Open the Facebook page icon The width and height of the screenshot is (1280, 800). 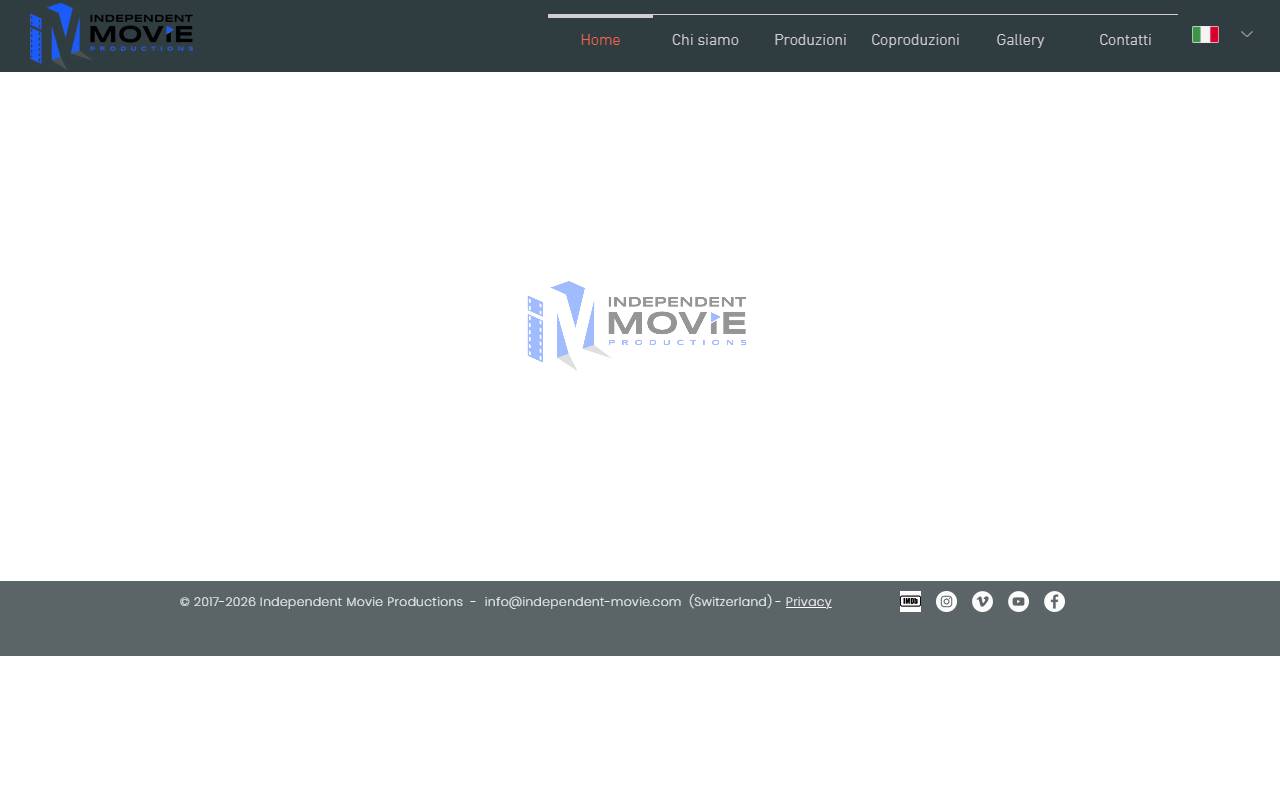pyautogui.click(x=1054, y=601)
